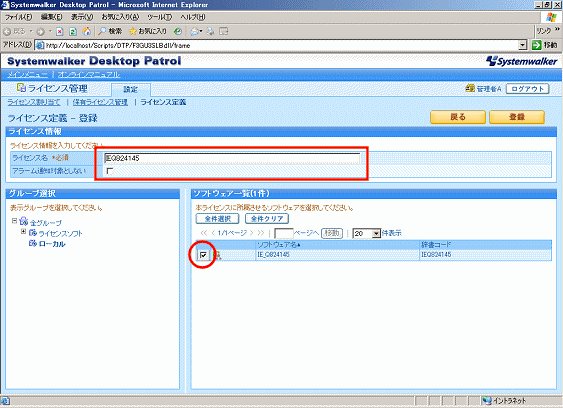Open the 表示(V) menu
Screen dimensions: 563x408
(82, 17)
